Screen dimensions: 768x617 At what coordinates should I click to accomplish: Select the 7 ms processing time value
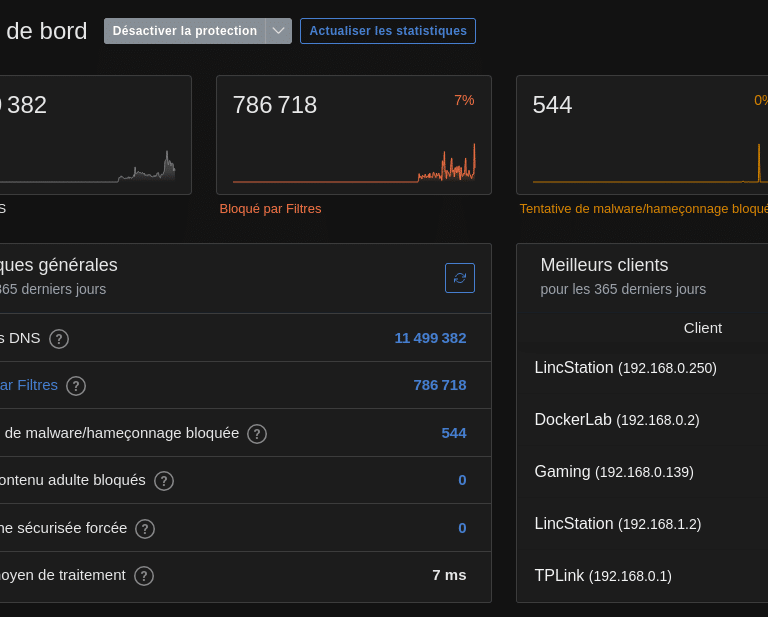449,575
